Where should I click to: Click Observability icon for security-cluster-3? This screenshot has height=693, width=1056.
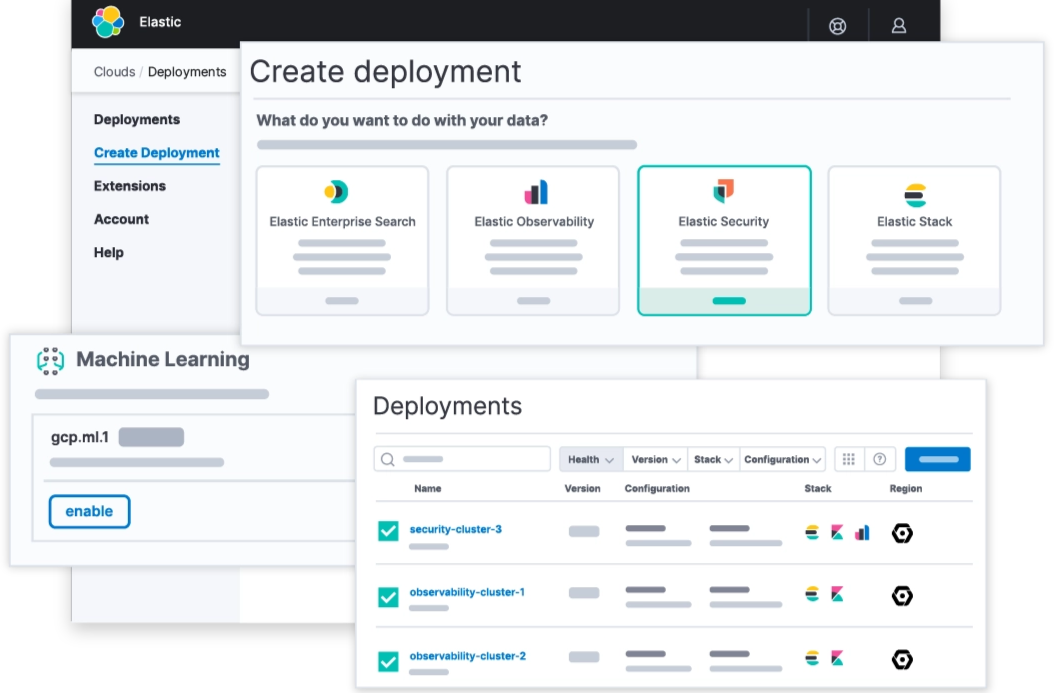[x=862, y=533]
